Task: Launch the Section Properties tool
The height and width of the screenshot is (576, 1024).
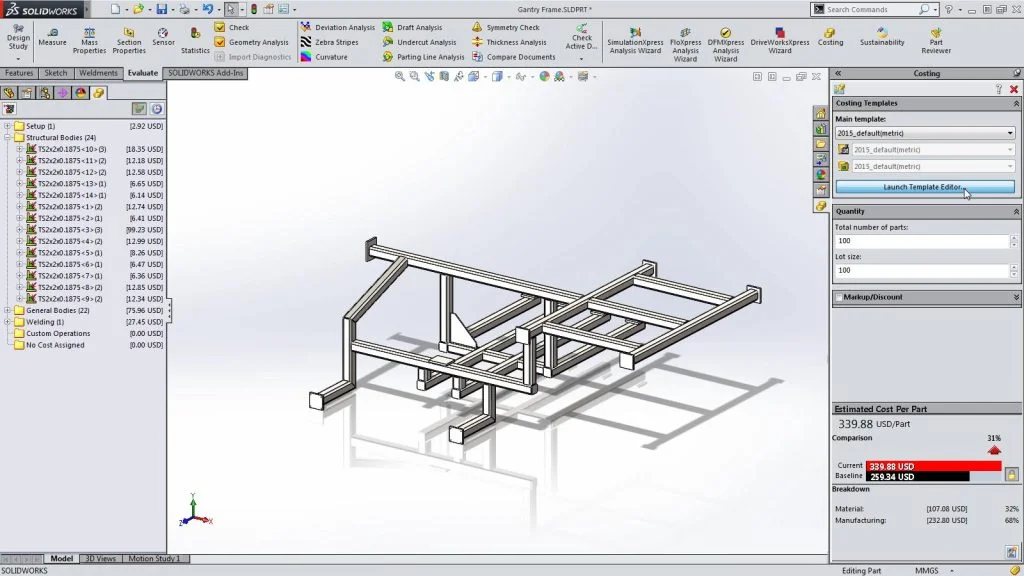Action: tap(128, 38)
